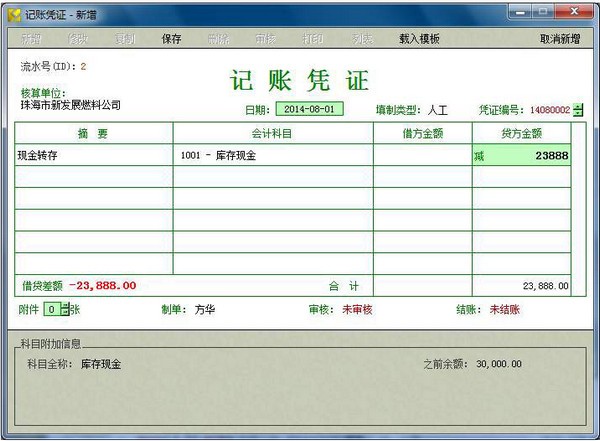Click the 删除 toolbar item
600x441 pixels.
218,39
